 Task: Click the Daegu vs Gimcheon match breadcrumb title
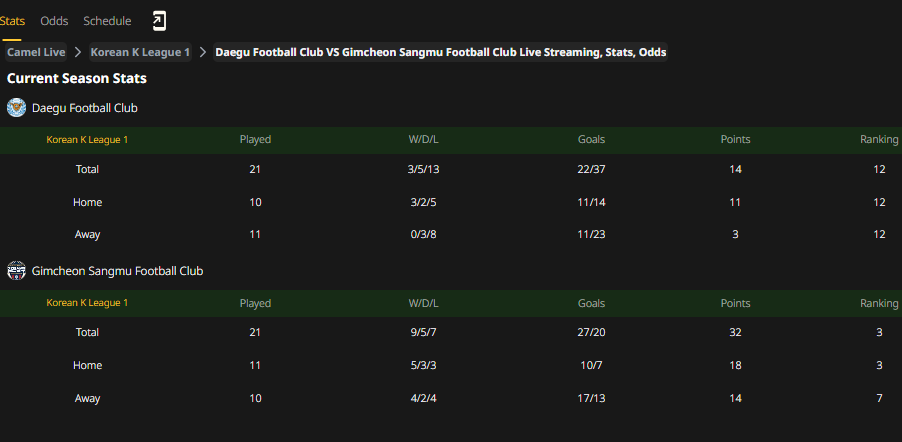point(441,52)
